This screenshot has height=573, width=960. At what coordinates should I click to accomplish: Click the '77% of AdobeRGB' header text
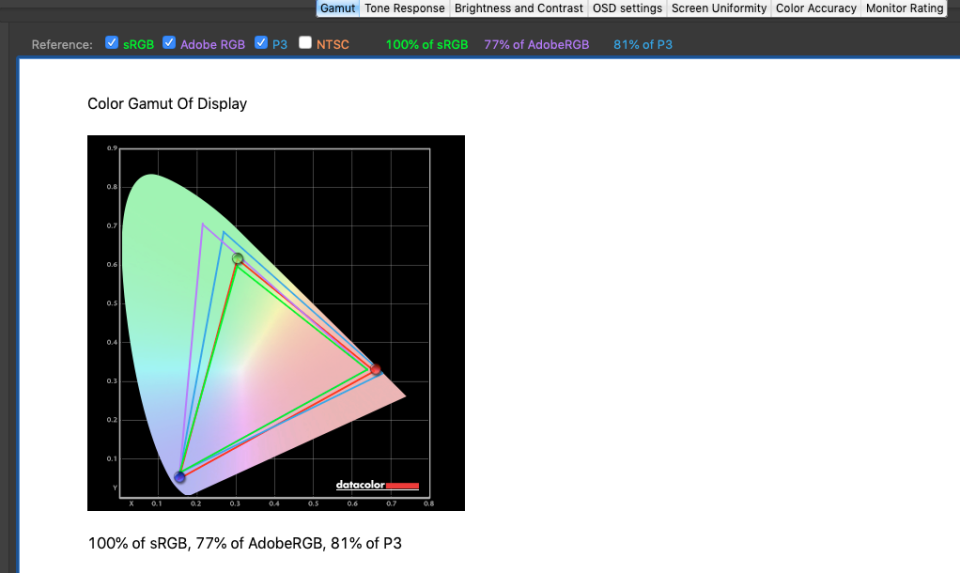coord(536,45)
